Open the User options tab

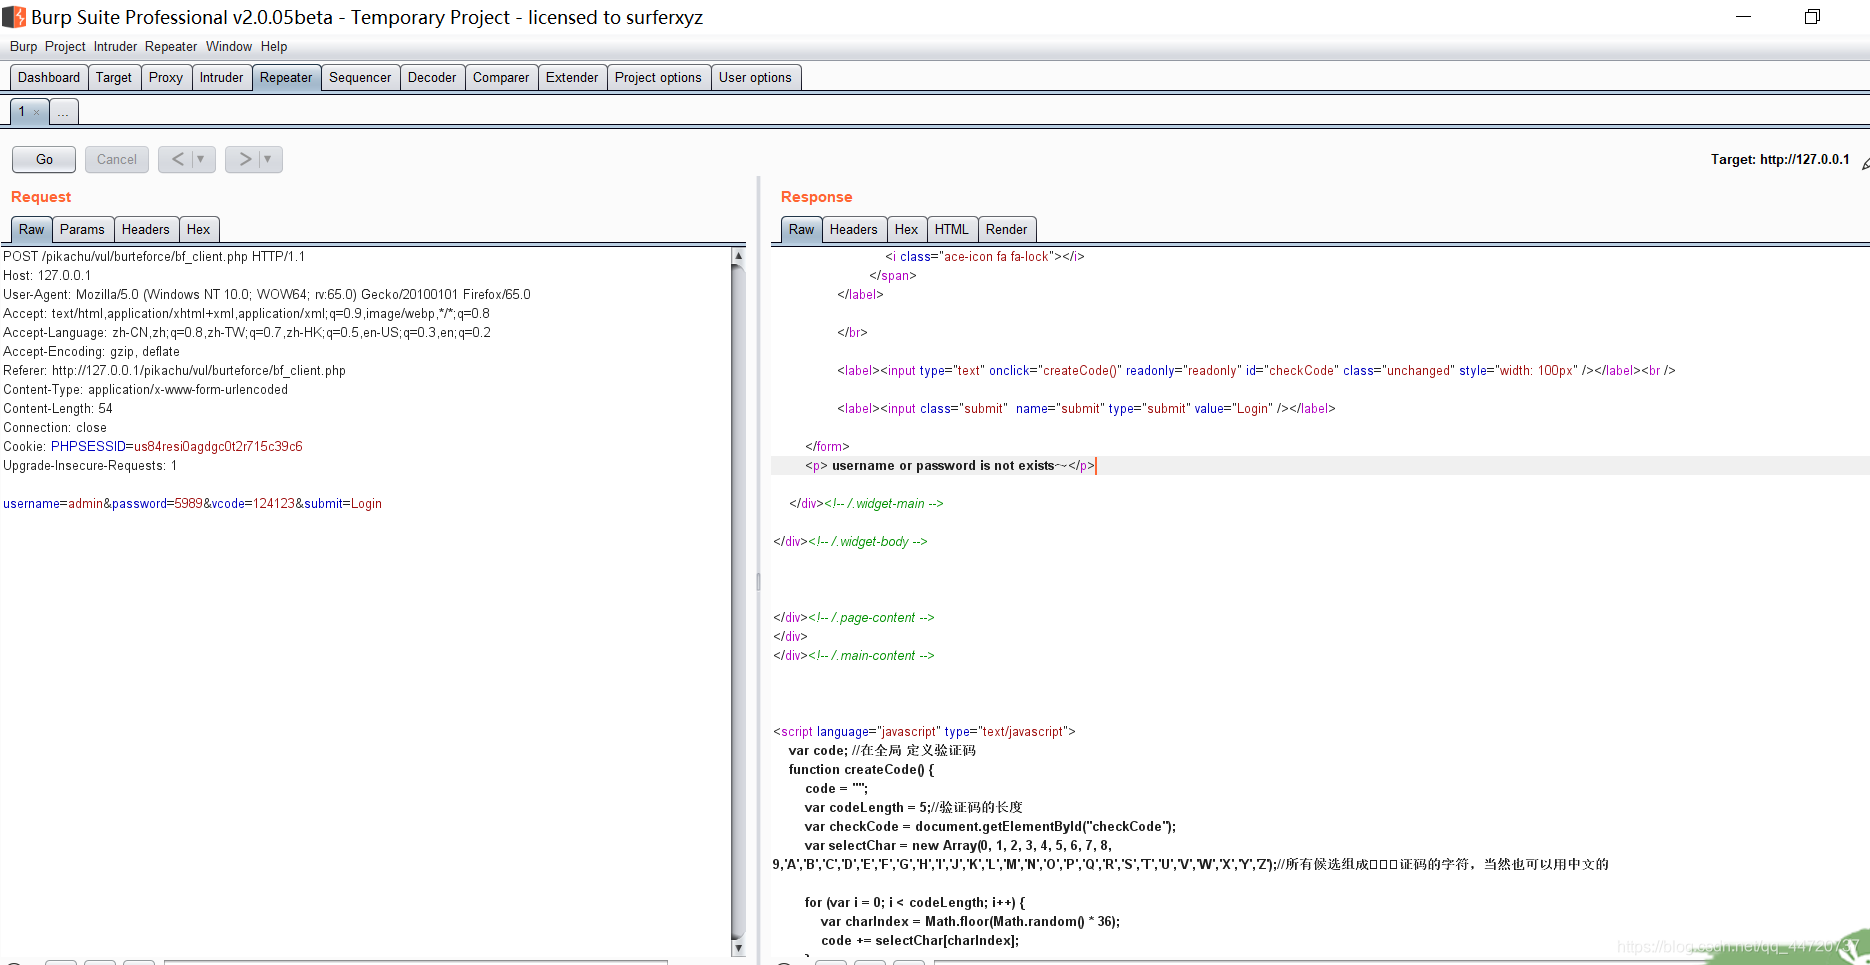(755, 77)
